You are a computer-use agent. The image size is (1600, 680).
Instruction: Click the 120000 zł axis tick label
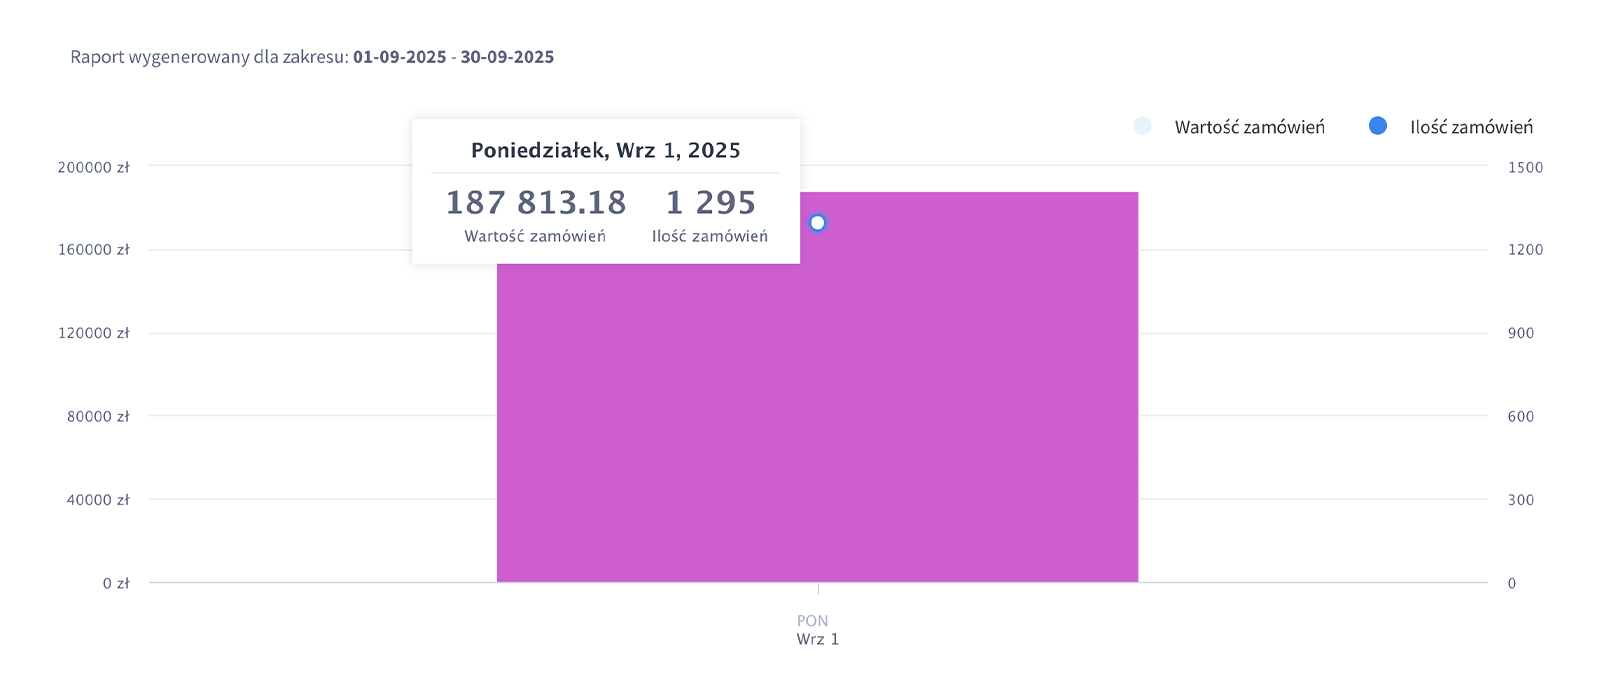pos(93,333)
